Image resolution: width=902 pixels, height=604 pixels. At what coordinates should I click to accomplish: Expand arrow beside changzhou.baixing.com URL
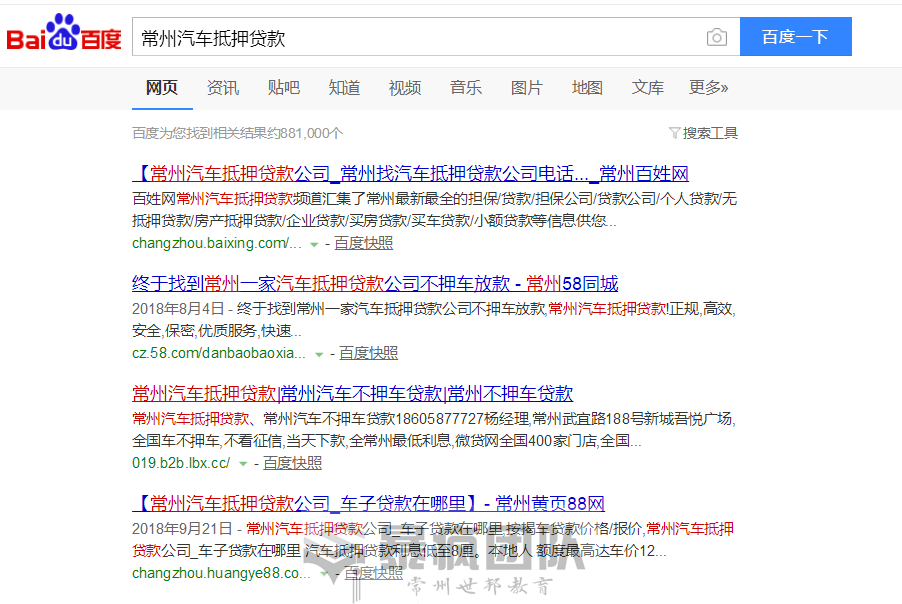[314, 245]
